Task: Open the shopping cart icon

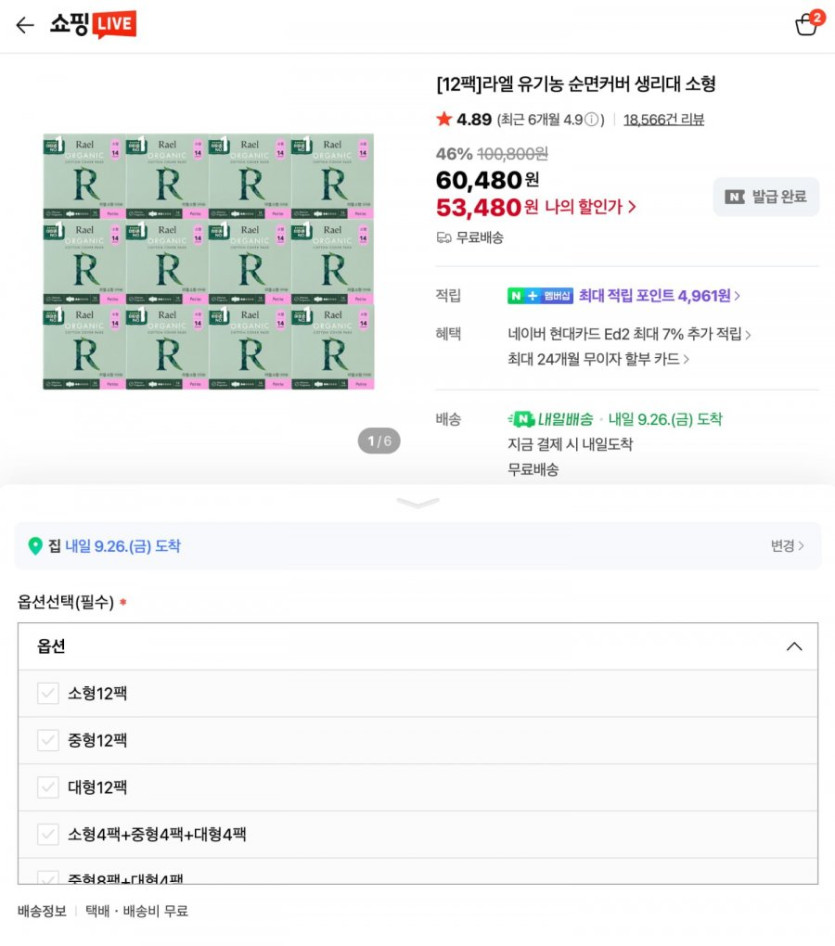Action: click(x=806, y=25)
